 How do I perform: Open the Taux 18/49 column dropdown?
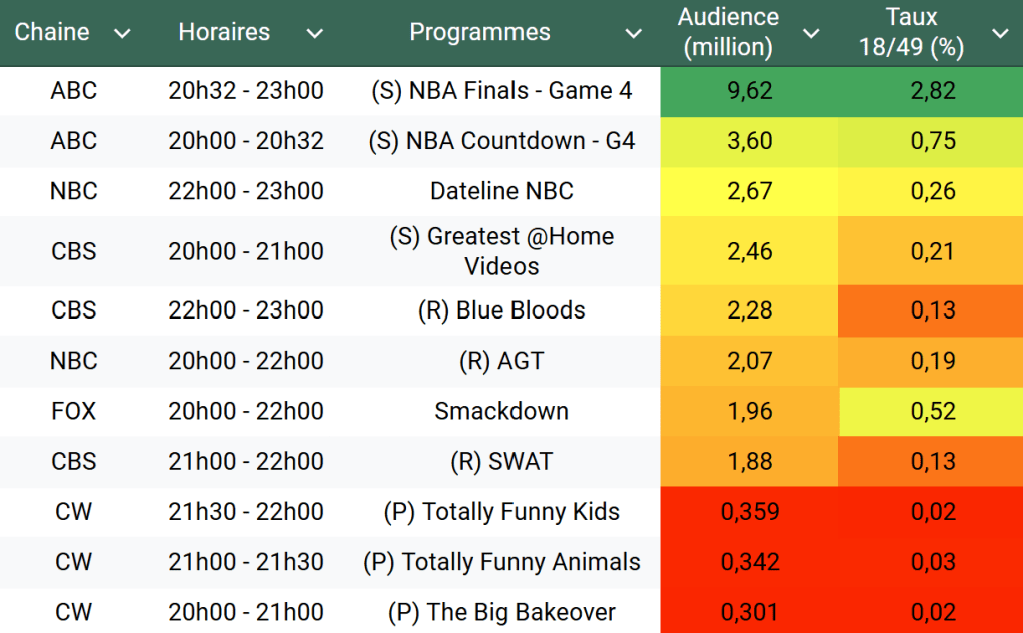999,34
